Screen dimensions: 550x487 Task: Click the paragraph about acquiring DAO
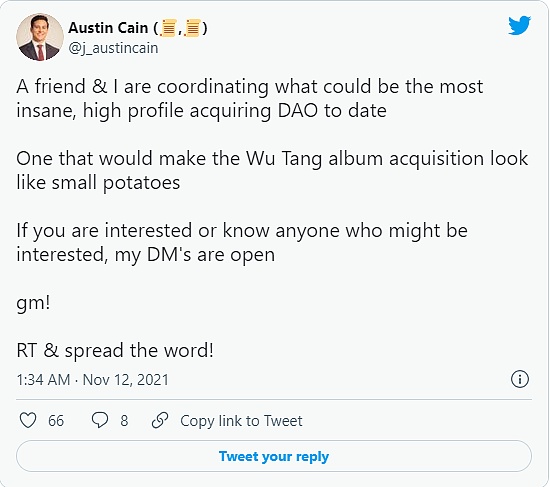250,99
